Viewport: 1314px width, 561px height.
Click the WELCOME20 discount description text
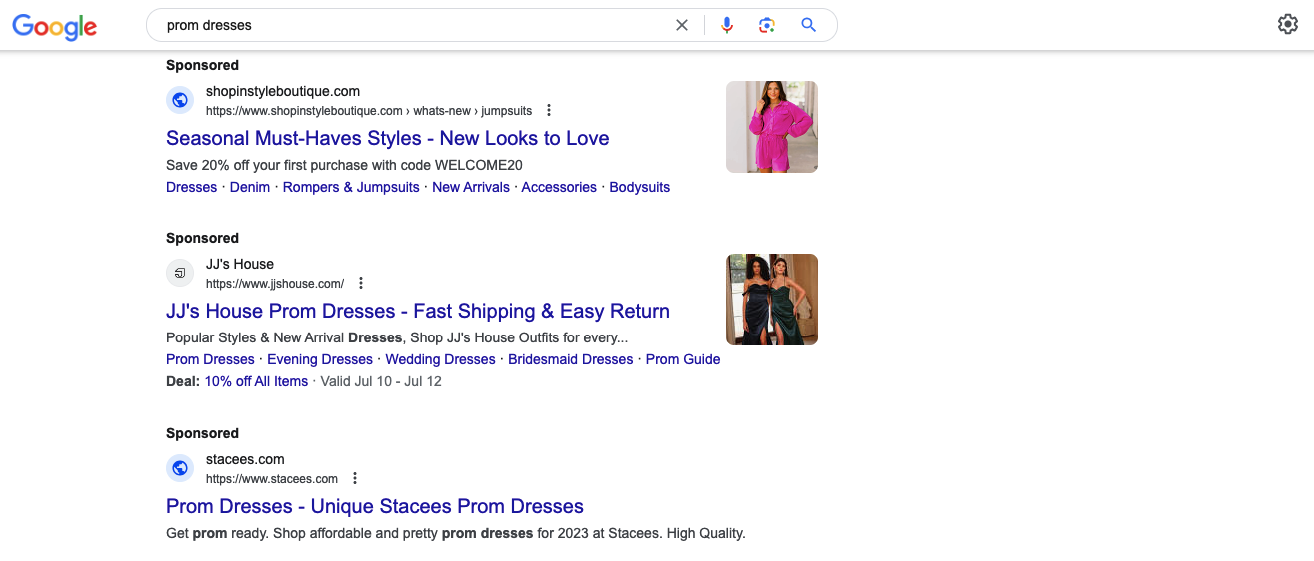click(344, 165)
